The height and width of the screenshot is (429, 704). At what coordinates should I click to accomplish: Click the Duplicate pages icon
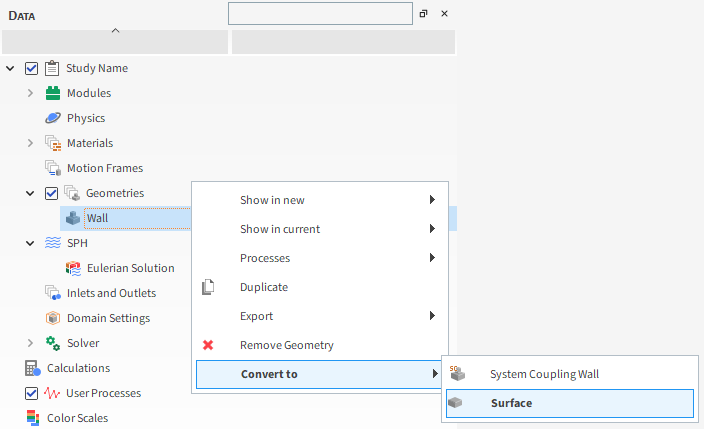[208, 287]
